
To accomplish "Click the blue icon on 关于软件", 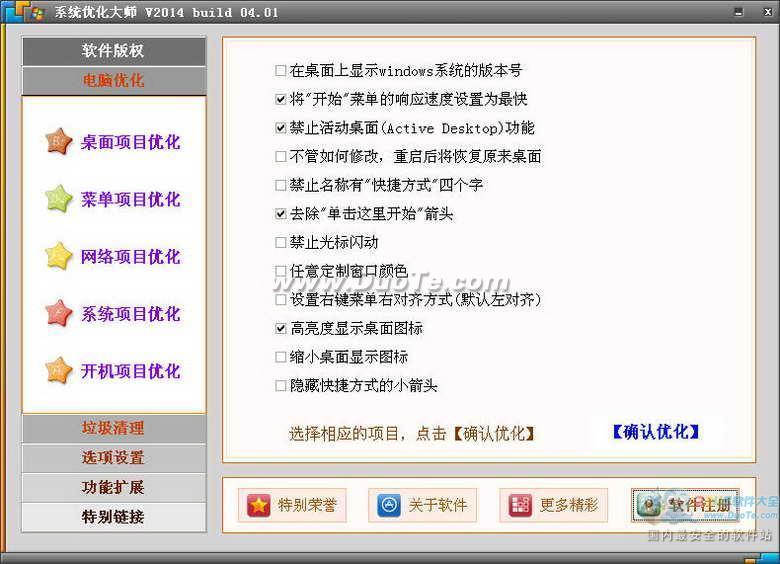I will [x=389, y=505].
